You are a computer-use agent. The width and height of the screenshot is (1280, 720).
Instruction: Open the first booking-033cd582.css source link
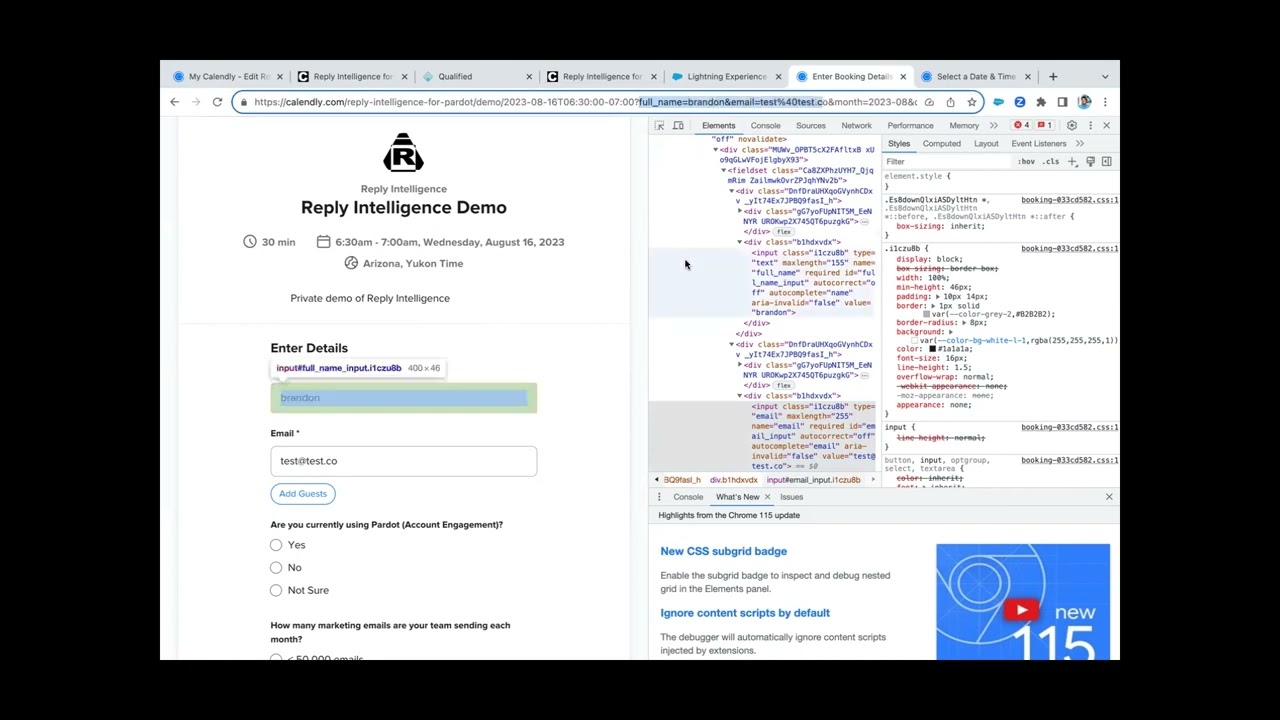(1069, 200)
